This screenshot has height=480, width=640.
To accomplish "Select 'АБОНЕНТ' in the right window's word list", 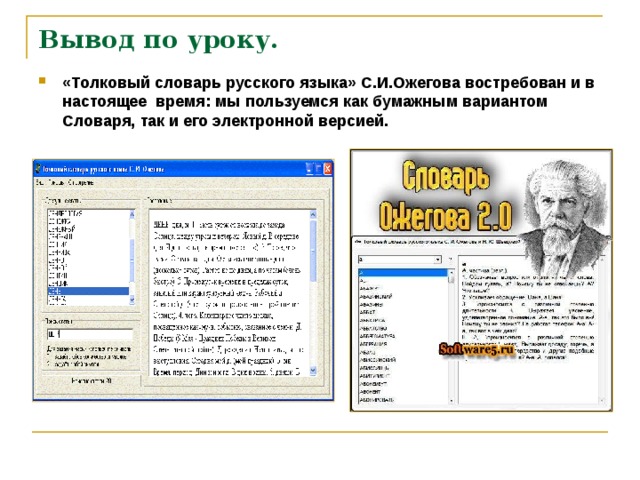I will 370,392.
